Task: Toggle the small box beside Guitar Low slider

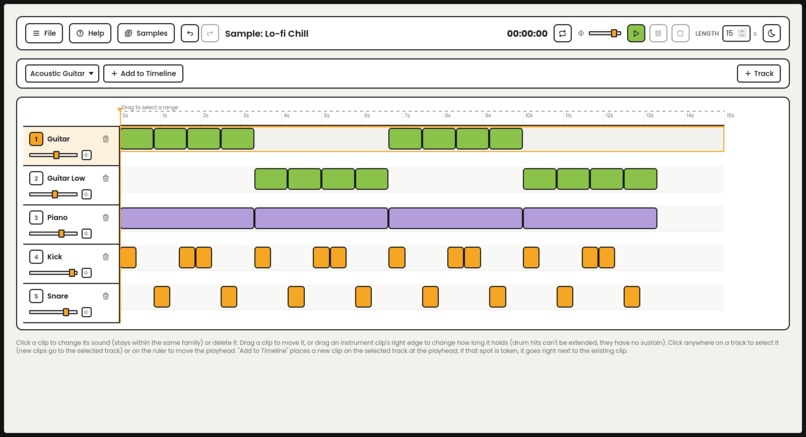Action: click(86, 194)
